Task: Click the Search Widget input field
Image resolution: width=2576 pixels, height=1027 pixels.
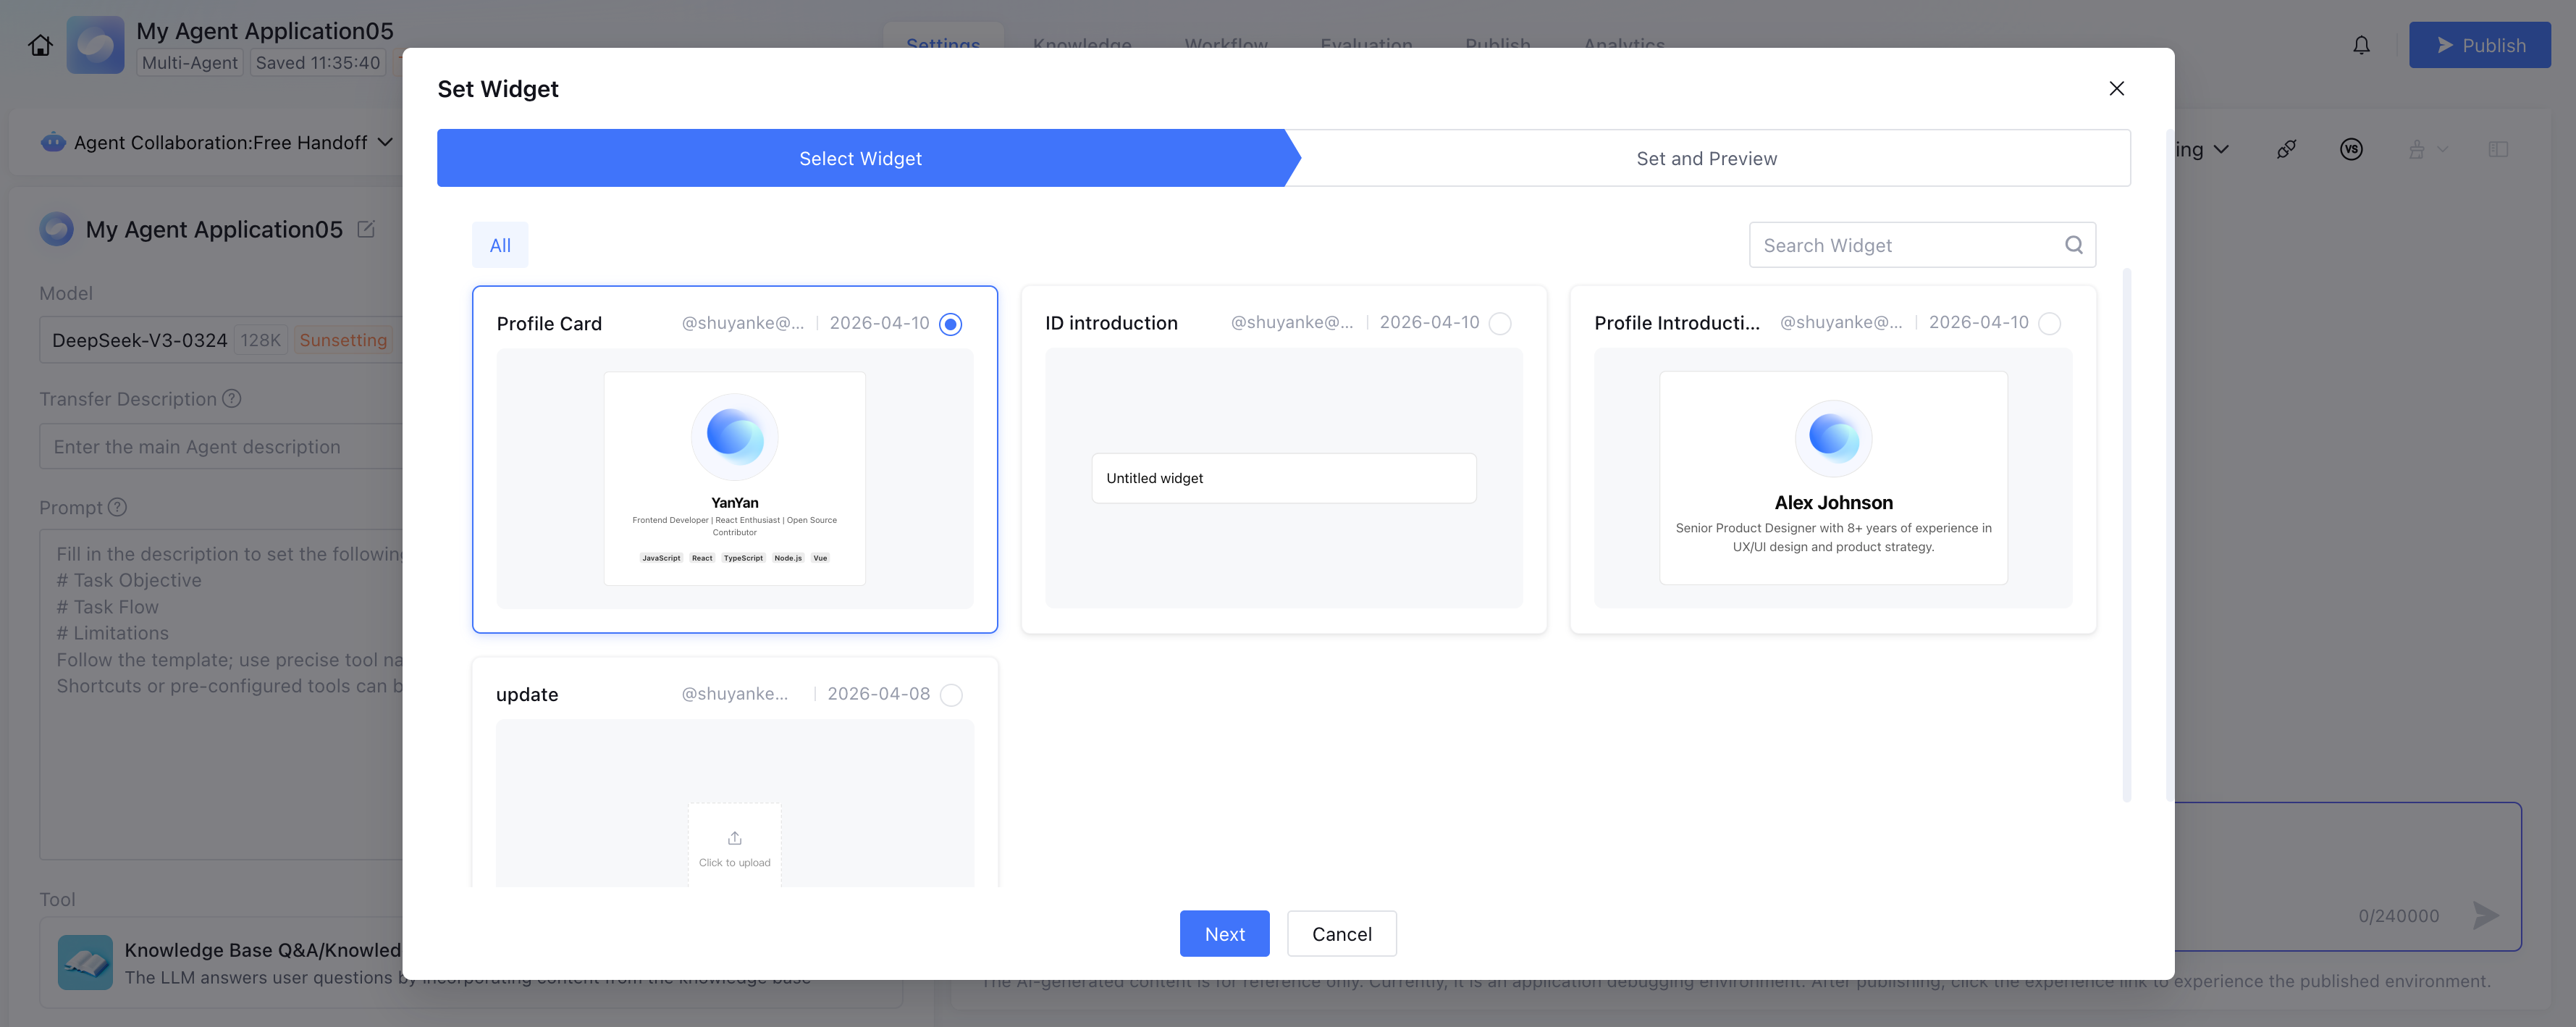Action: point(1900,245)
